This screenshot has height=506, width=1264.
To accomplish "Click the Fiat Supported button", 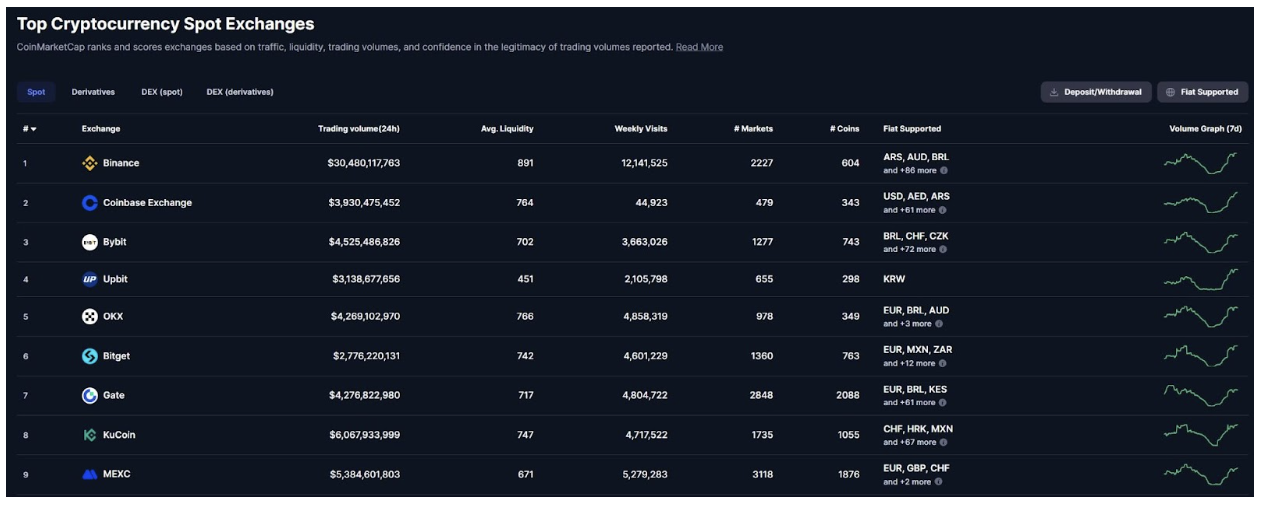I will (x=1202, y=92).
